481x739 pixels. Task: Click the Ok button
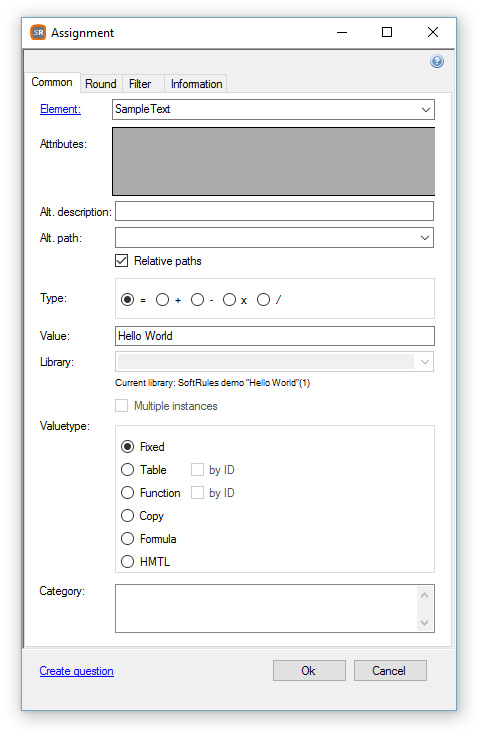tap(309, 670)
